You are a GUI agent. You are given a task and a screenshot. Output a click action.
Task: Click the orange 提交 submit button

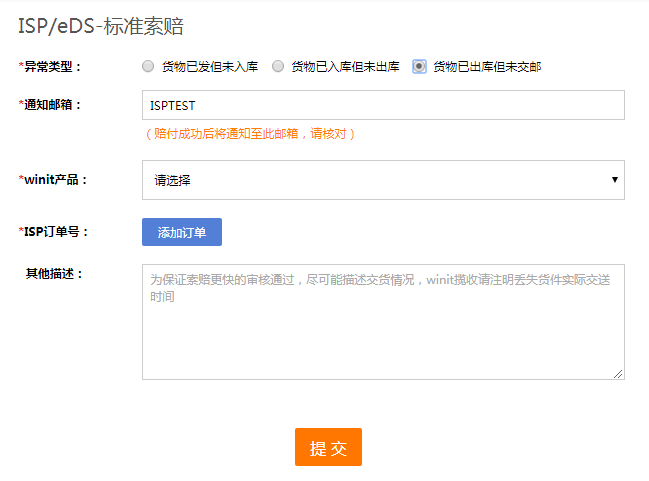pos(328,447)
